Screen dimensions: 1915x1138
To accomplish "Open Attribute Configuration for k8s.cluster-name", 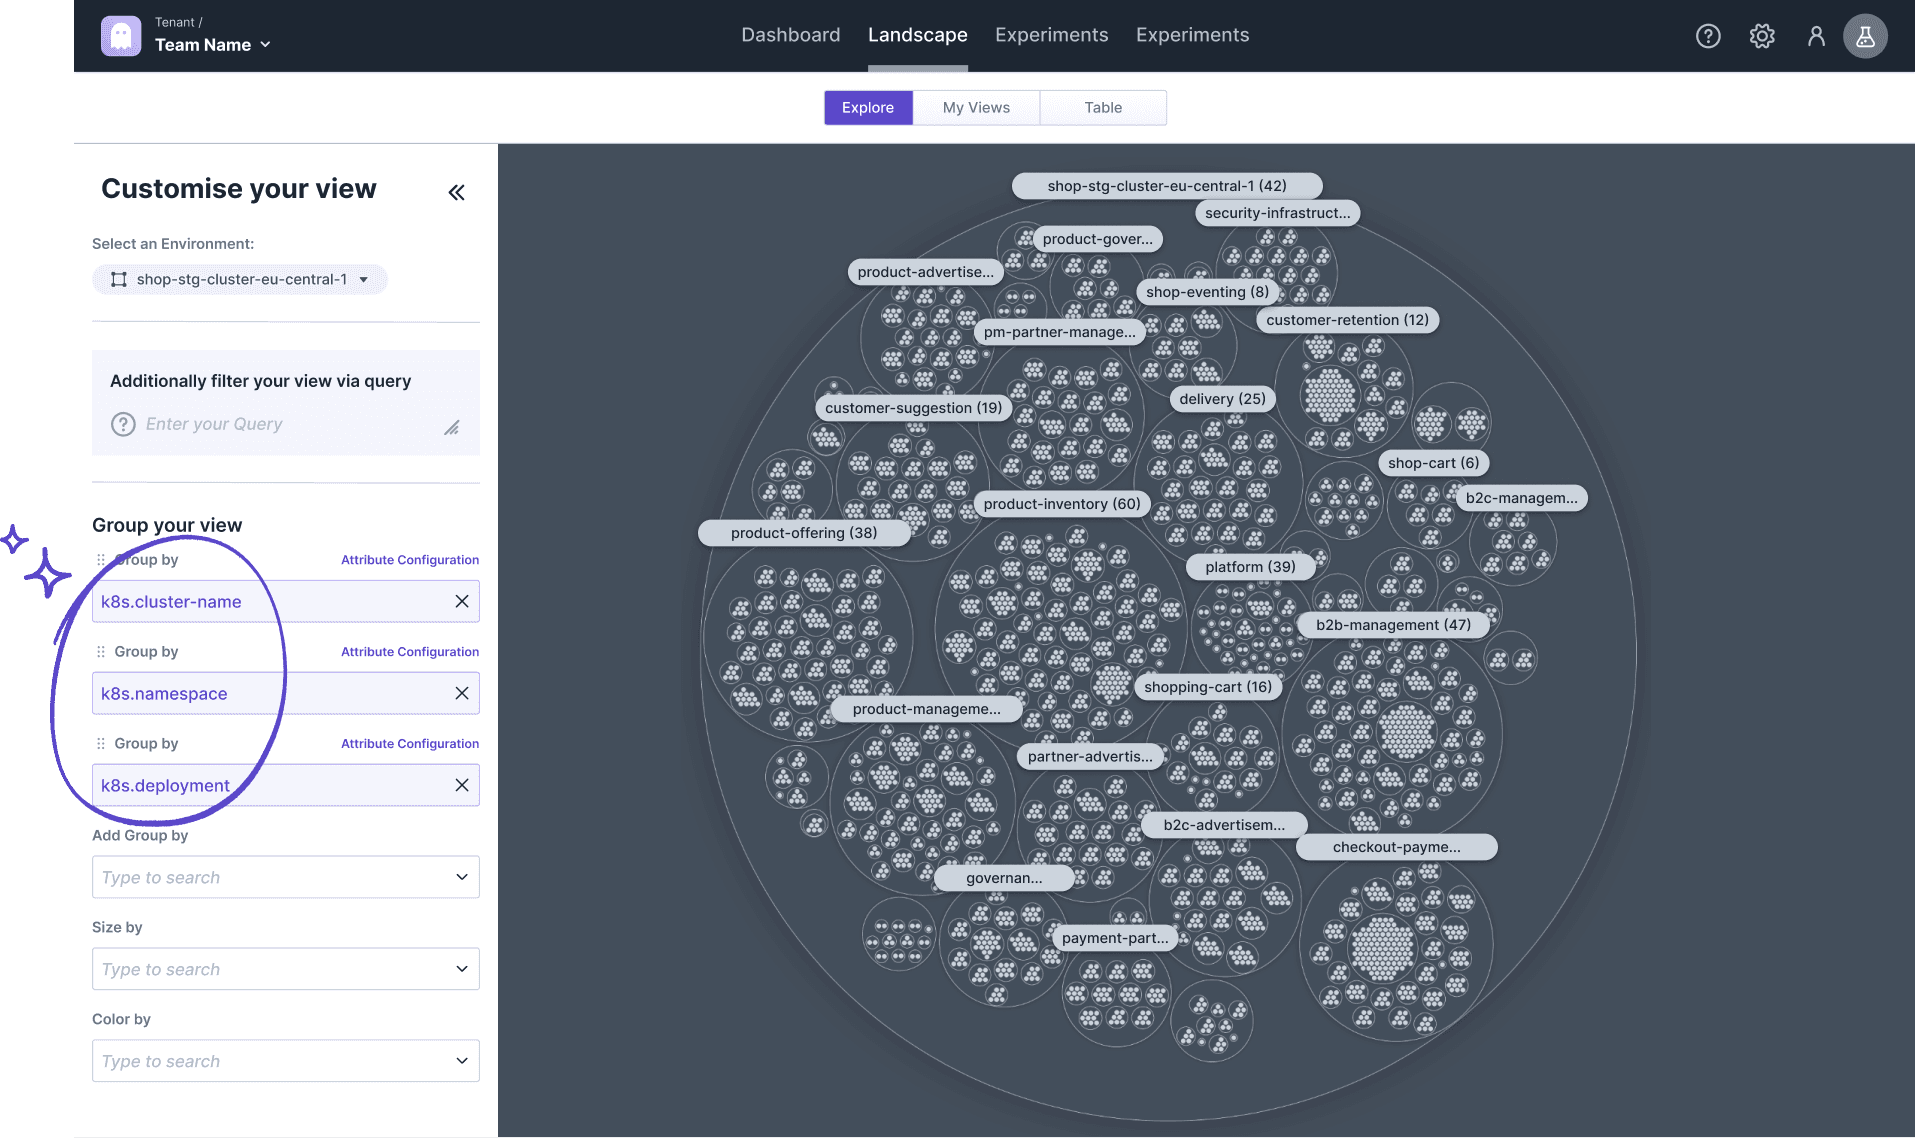I will click(410, 560).
